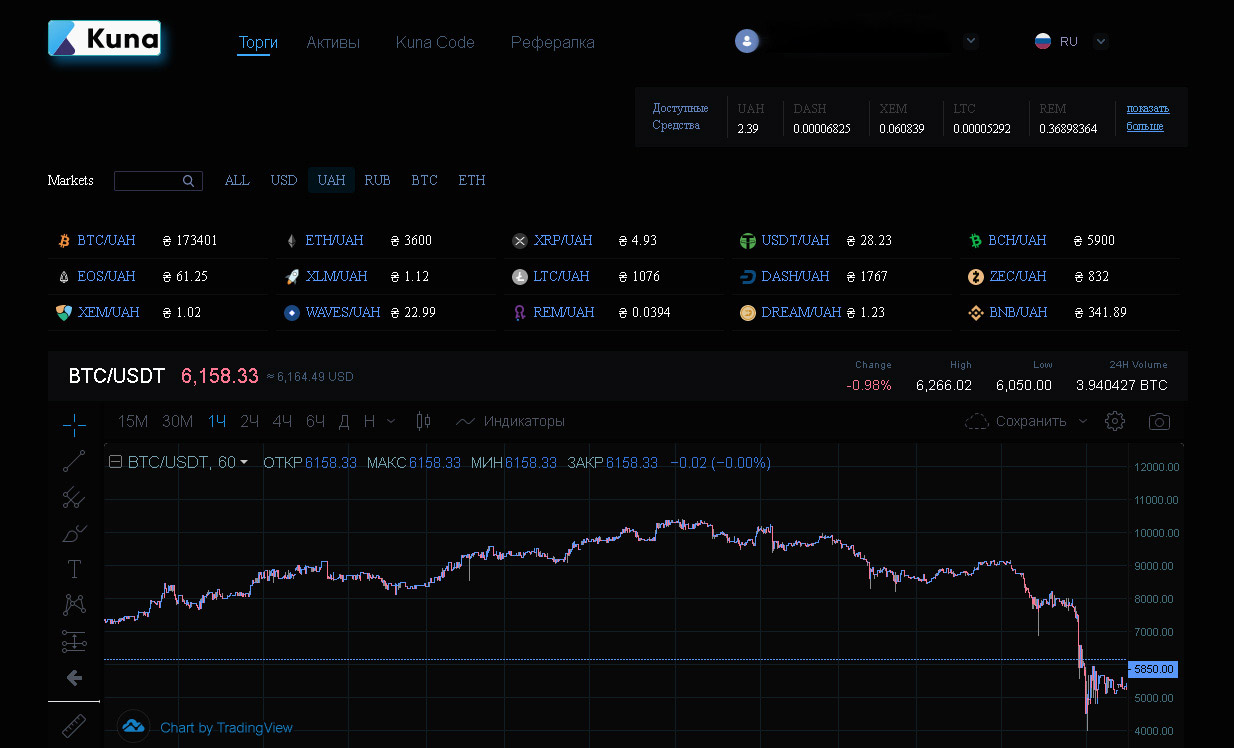1234x748 pixels.
Task: Select the pitchfork drawing tool
Action: point(75,497)
